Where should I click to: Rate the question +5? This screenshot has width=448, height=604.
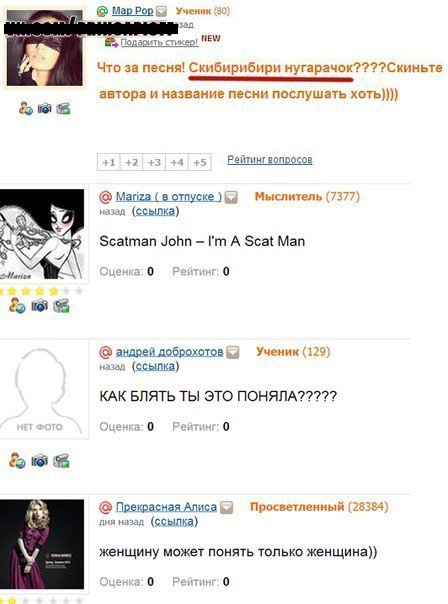coord(200,162)
